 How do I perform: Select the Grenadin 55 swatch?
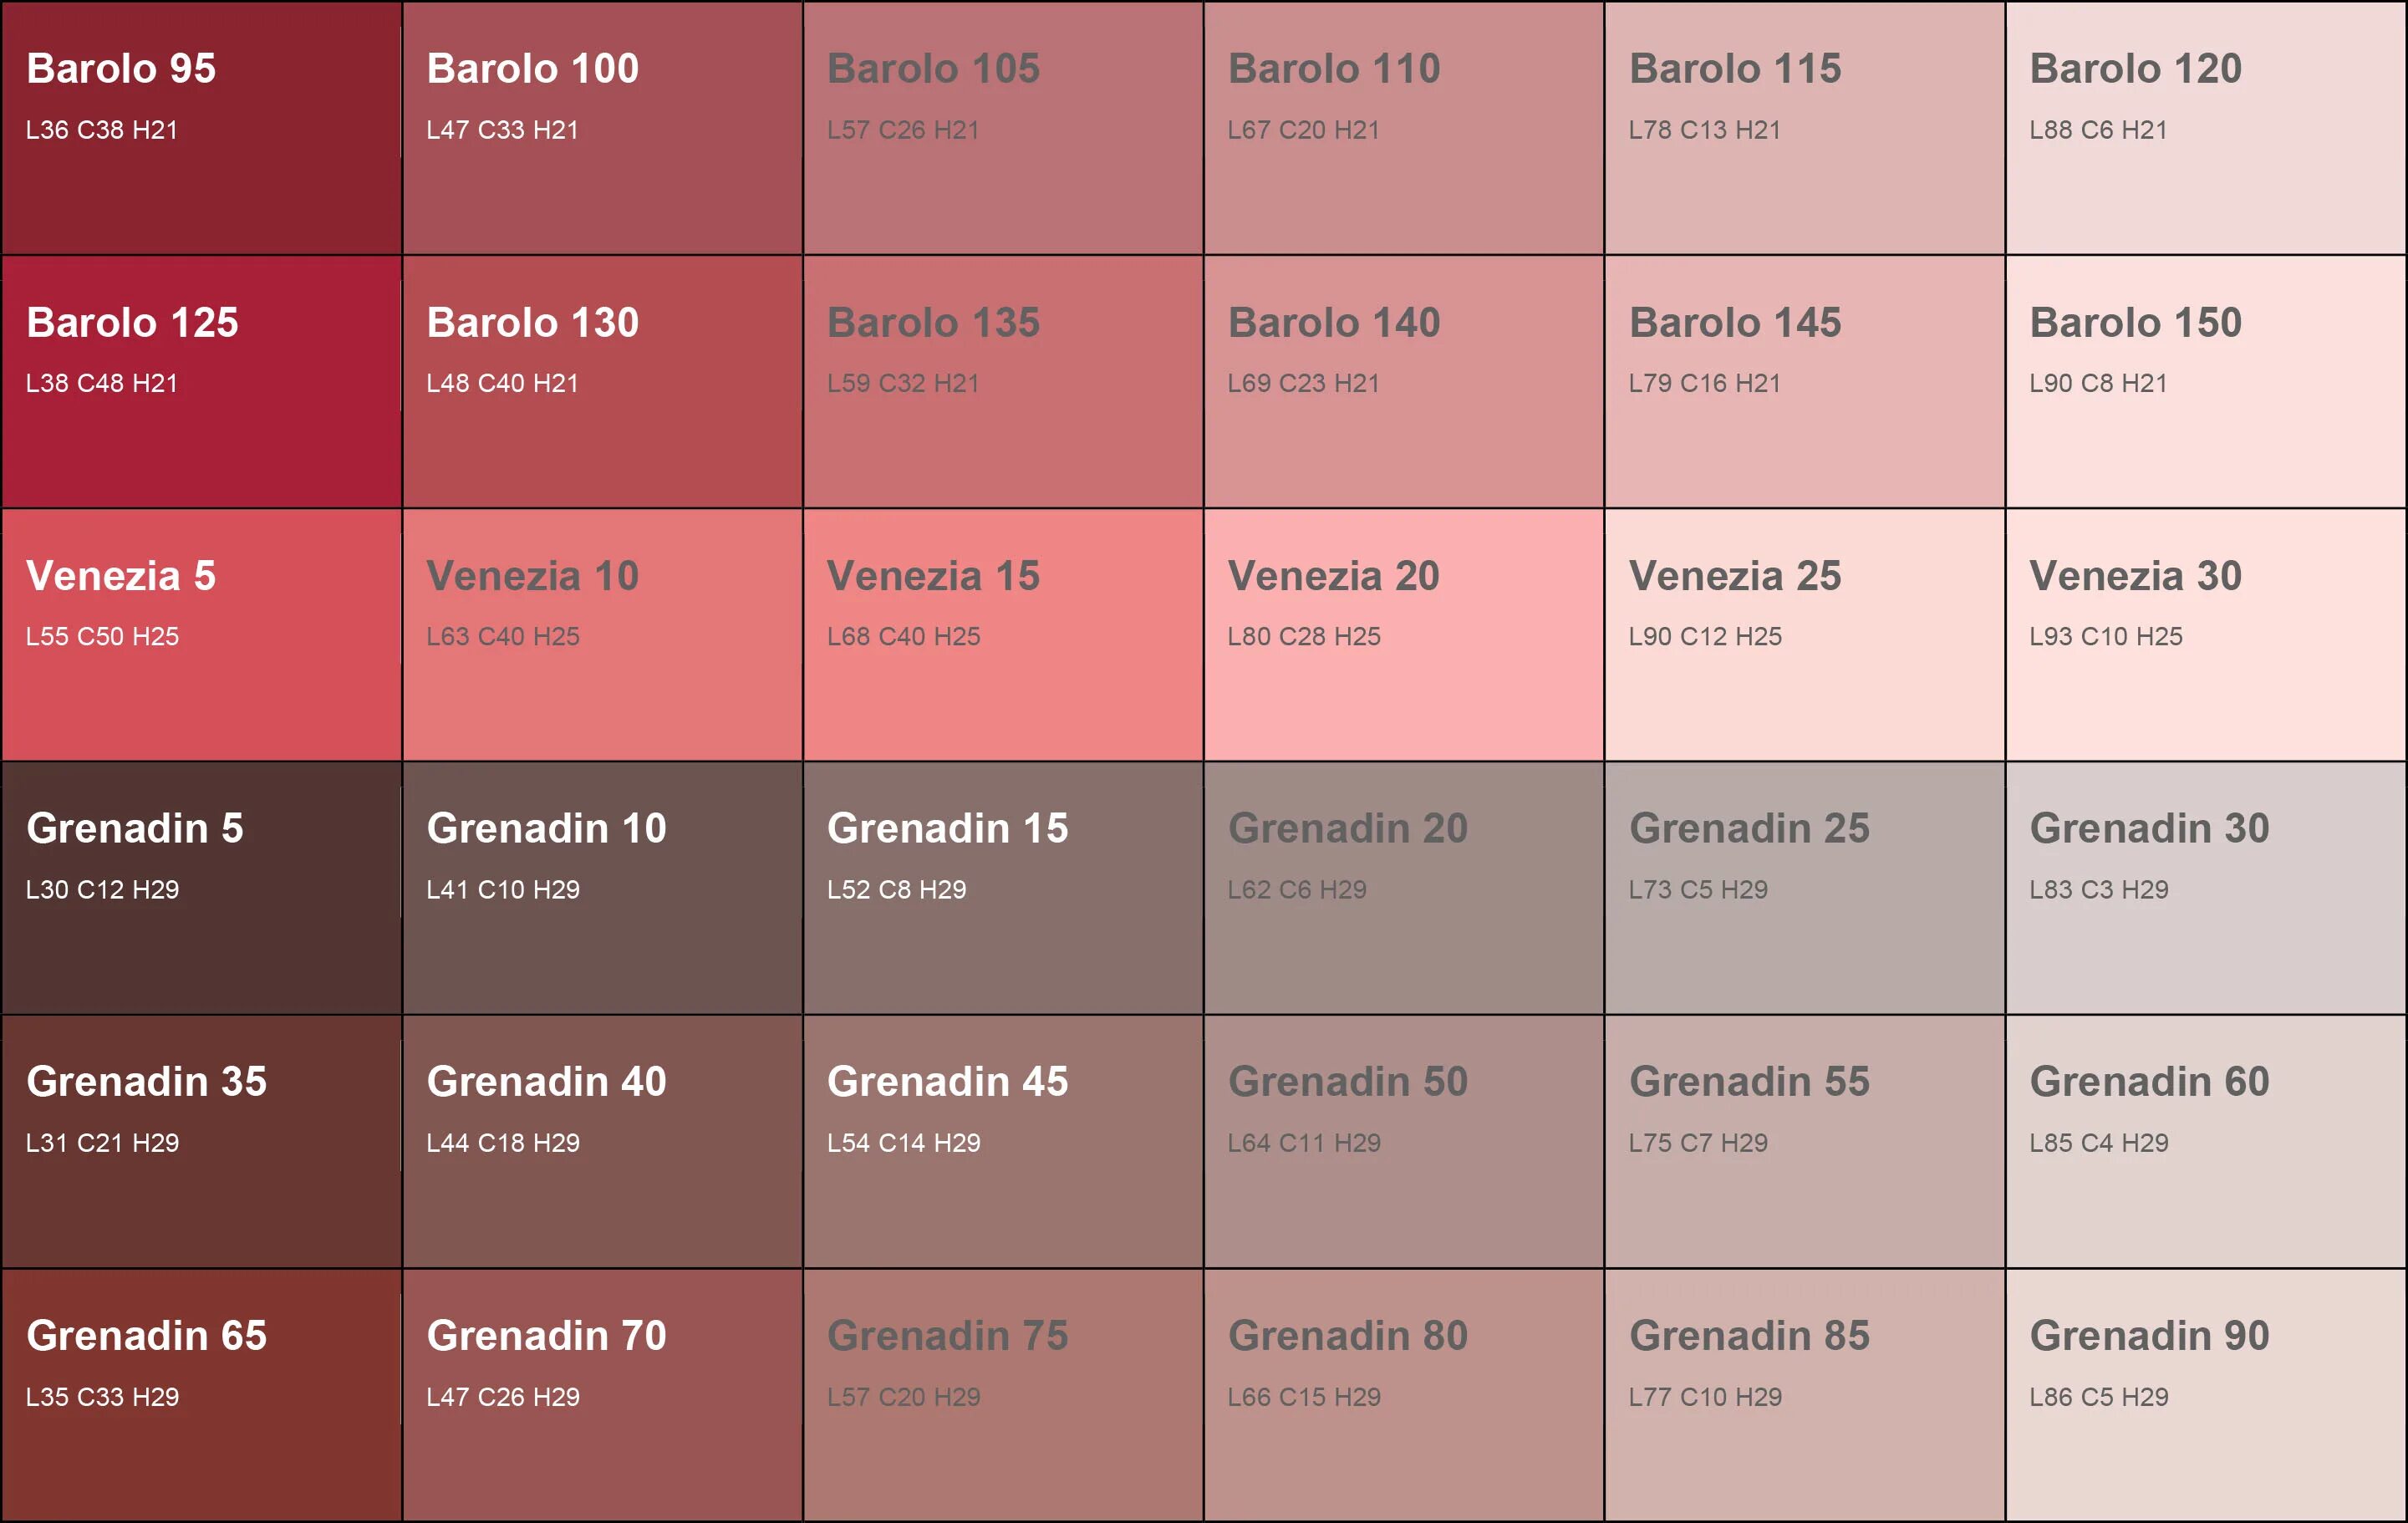click(1805, 1142)
